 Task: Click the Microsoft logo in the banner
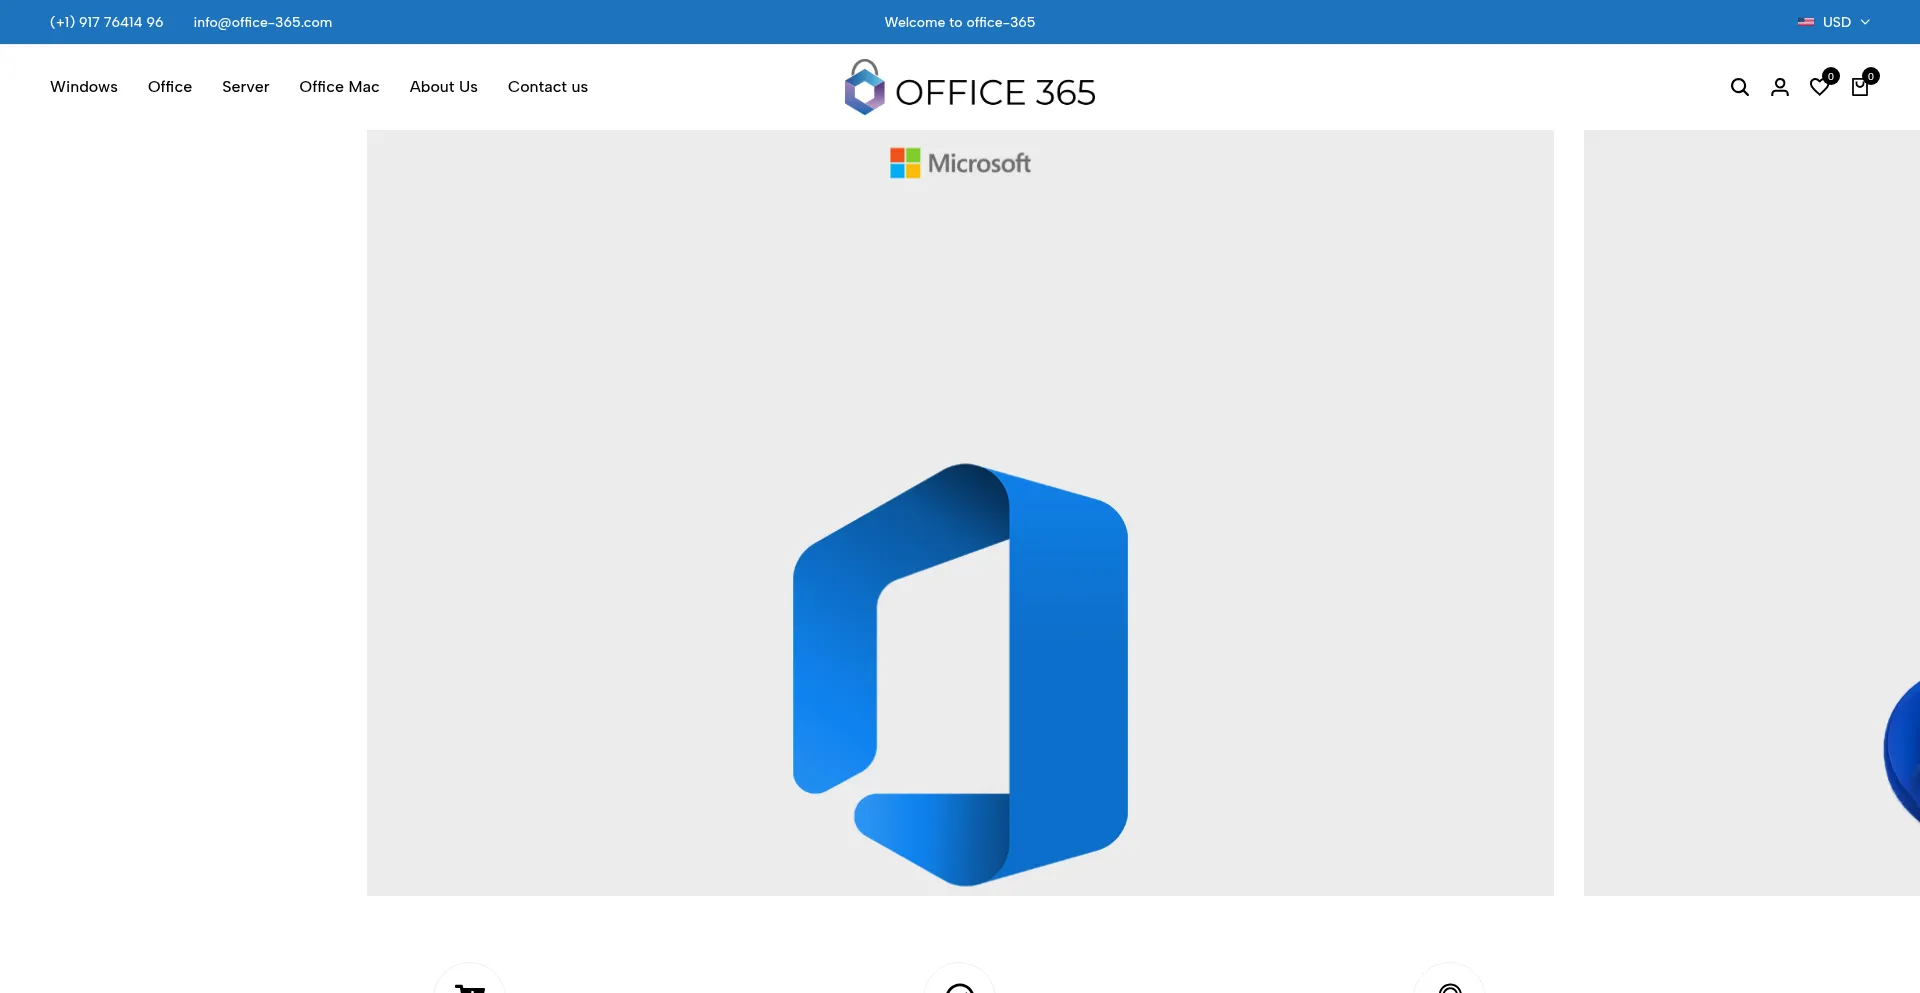pyautogui.click(x=960, y=163)
